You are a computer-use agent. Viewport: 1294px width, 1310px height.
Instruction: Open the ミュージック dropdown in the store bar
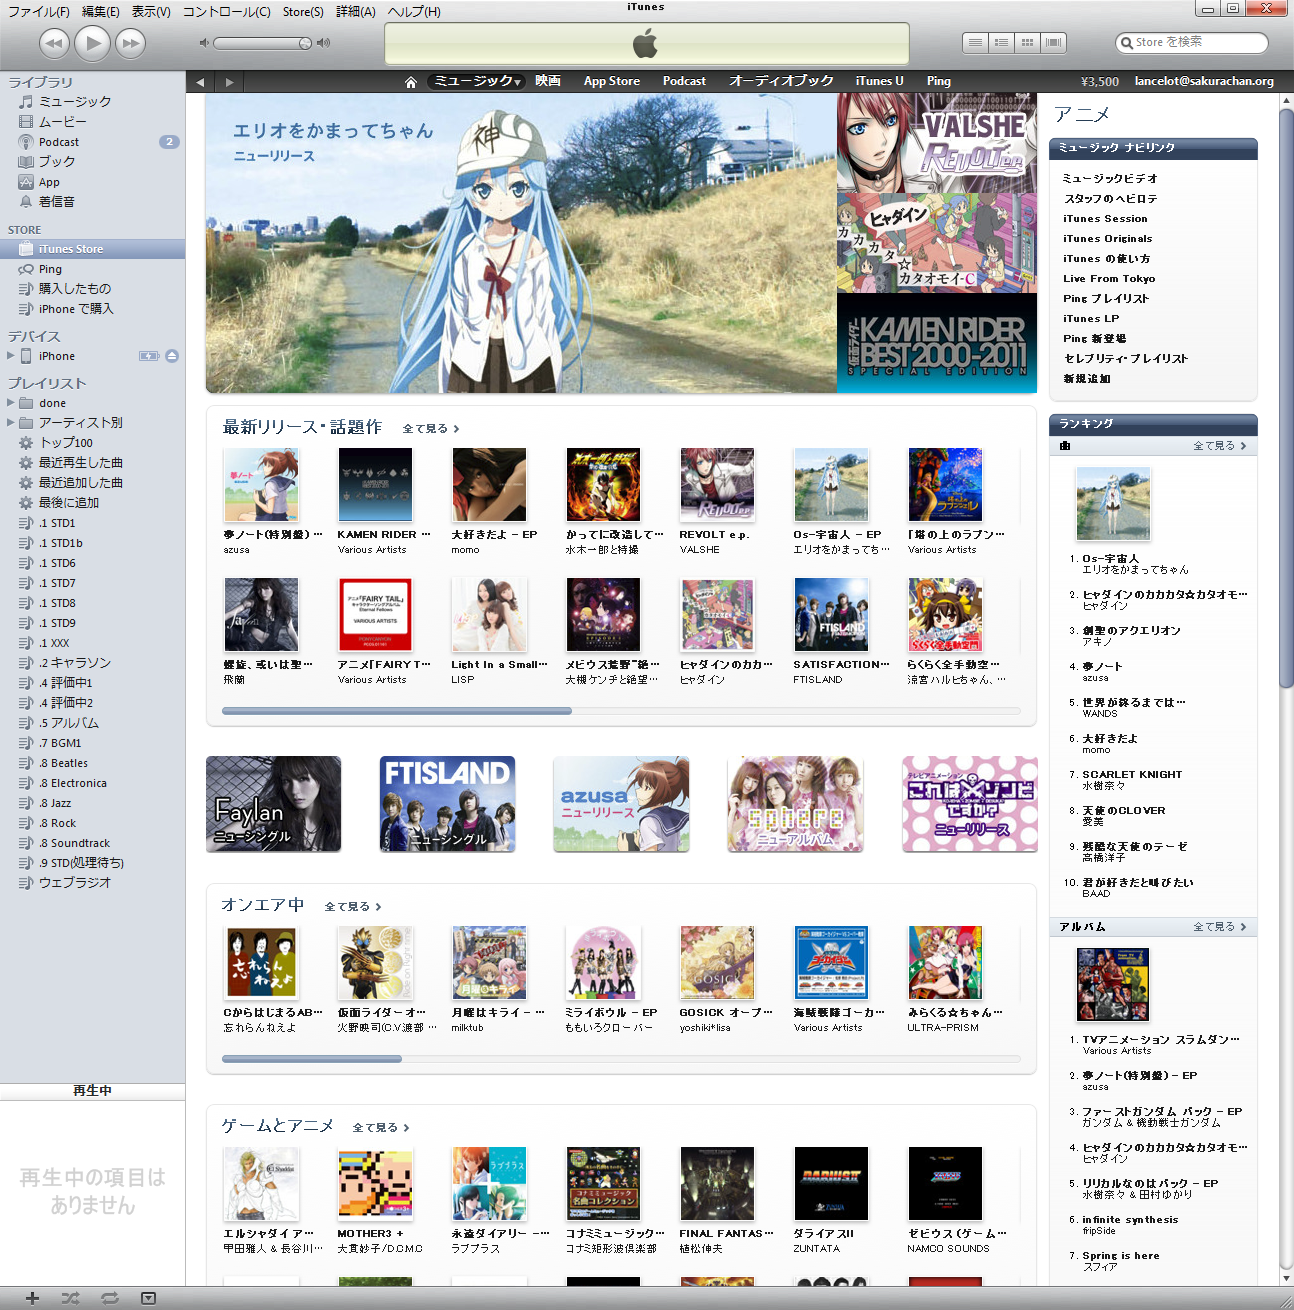click(x=477, y=81)
